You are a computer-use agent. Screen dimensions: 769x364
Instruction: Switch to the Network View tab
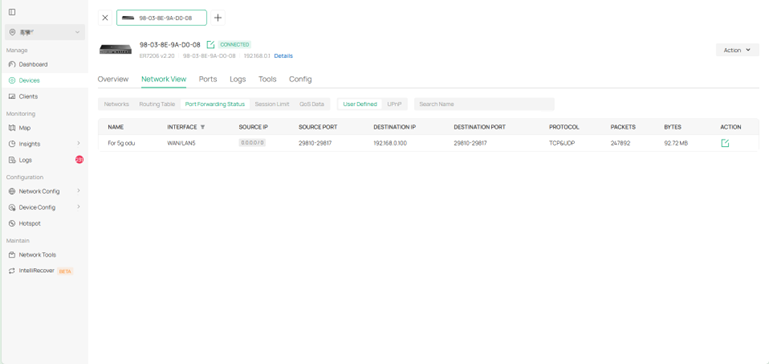point(164,79)
